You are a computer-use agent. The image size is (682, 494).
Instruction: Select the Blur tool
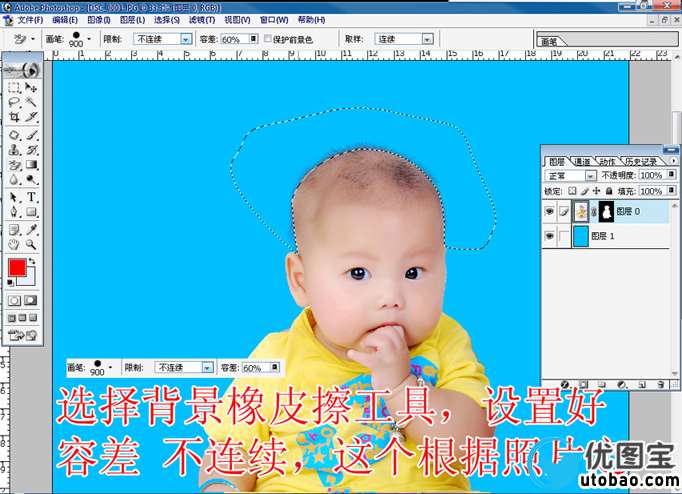14,180
